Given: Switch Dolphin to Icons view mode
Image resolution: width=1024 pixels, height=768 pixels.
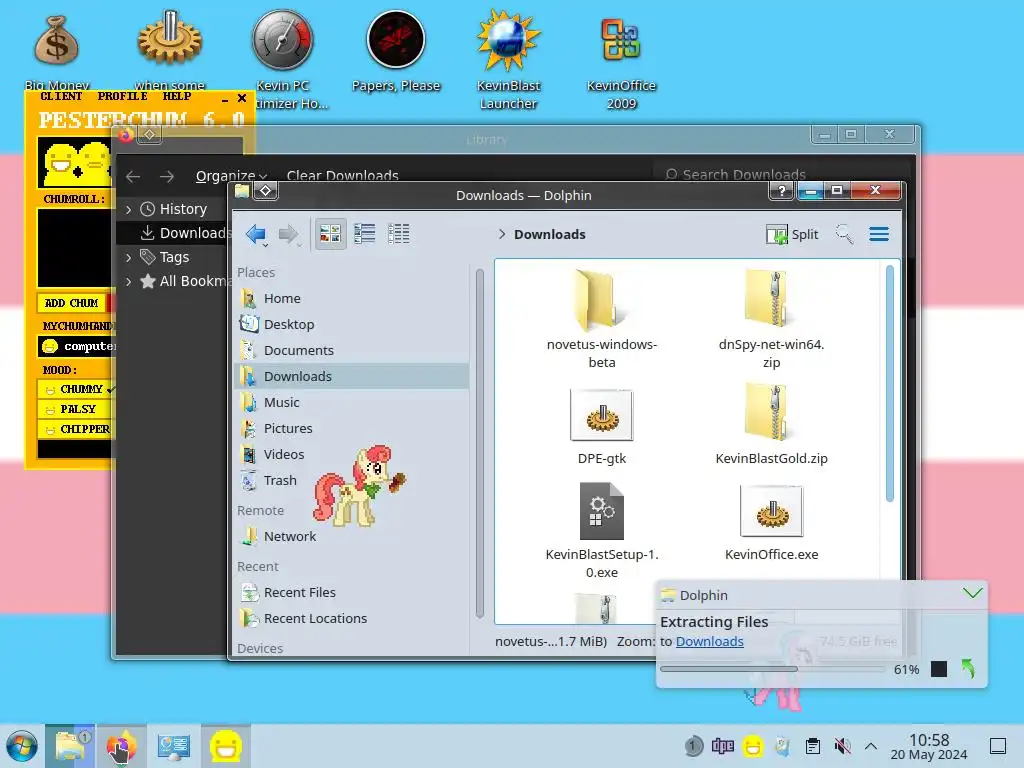Looking at the screenshot, I should [330, 234].
